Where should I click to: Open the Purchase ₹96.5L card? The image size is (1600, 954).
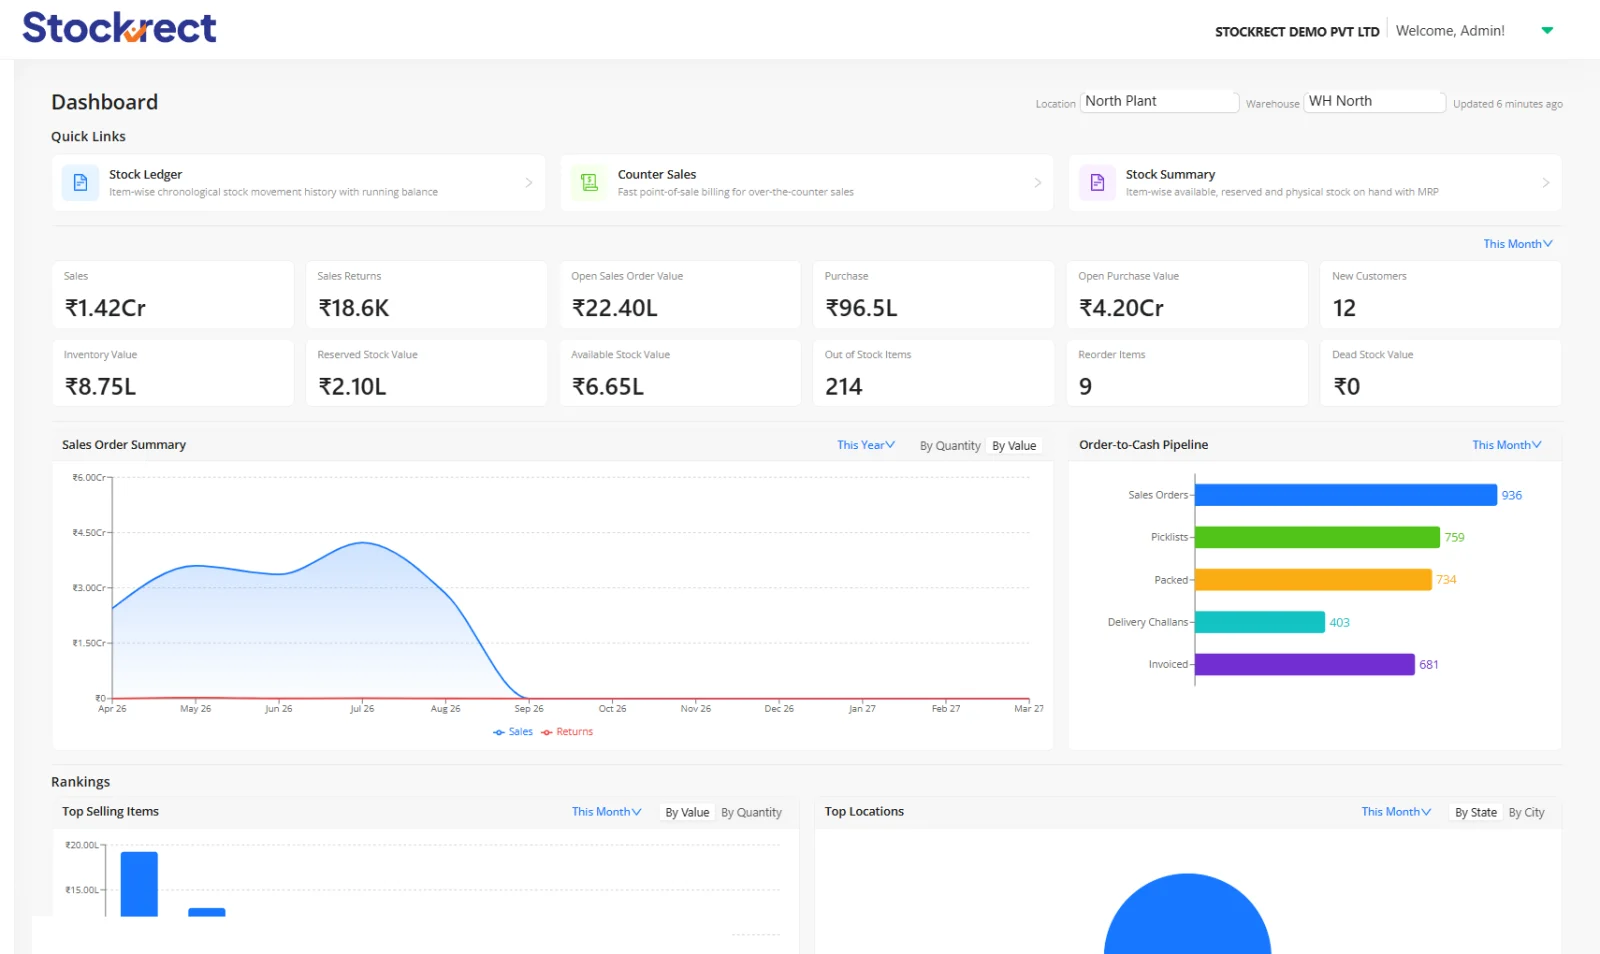pyautogui.click(x=934, y=295)
